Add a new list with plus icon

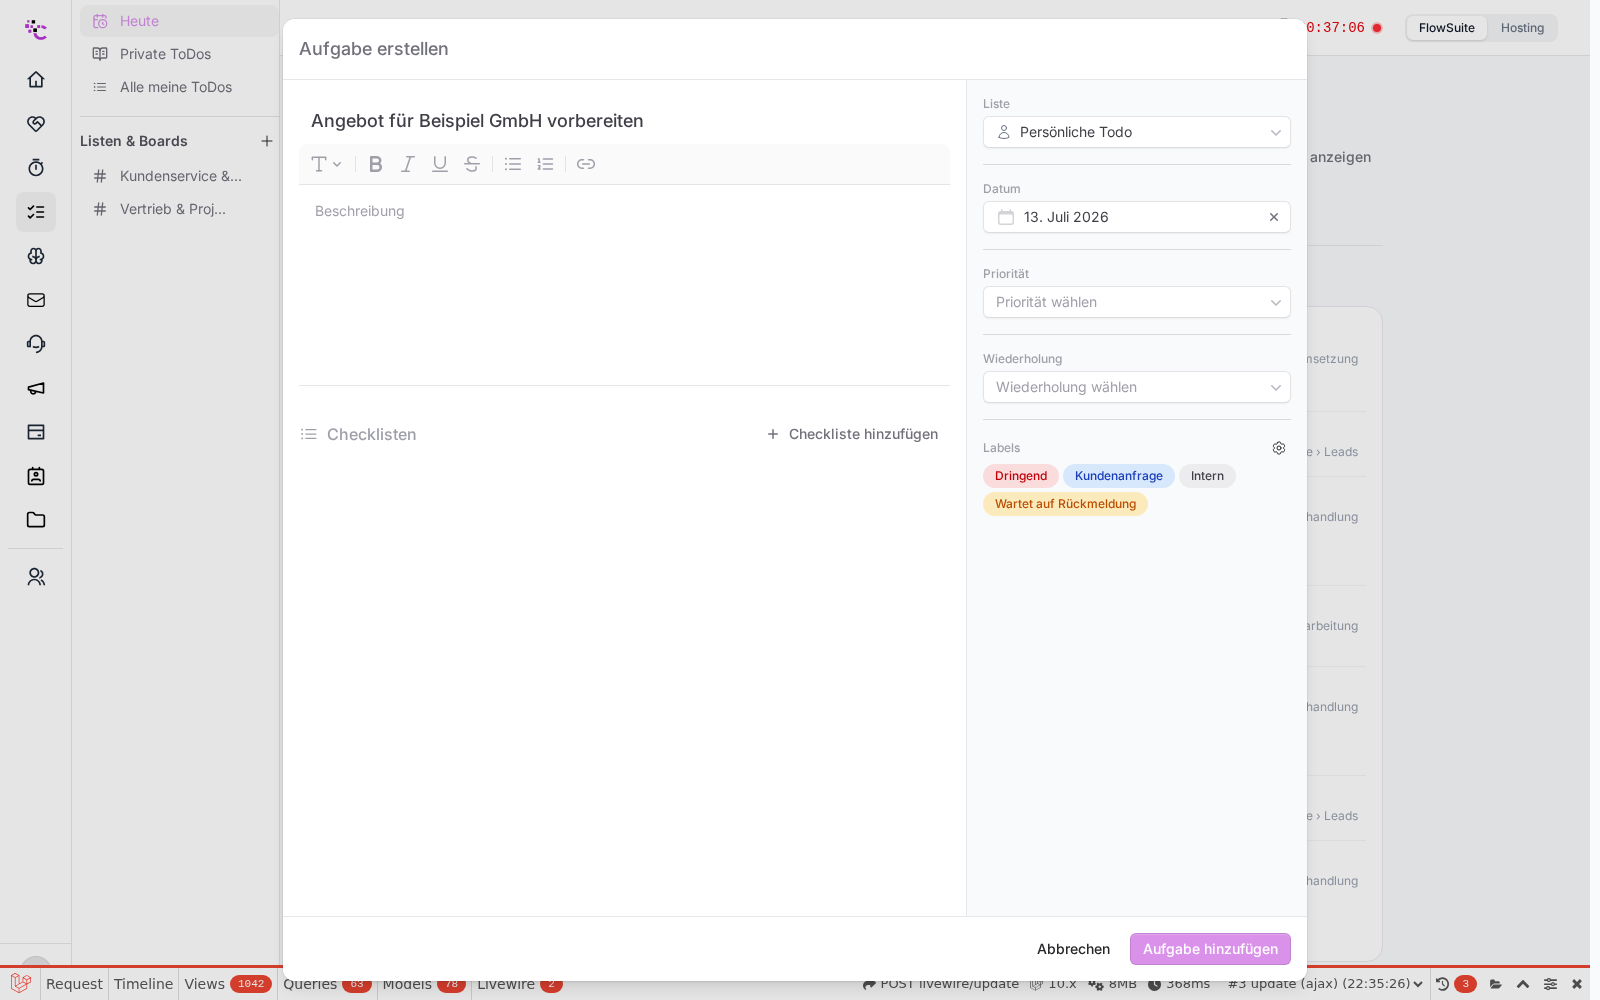pos(267,141)
